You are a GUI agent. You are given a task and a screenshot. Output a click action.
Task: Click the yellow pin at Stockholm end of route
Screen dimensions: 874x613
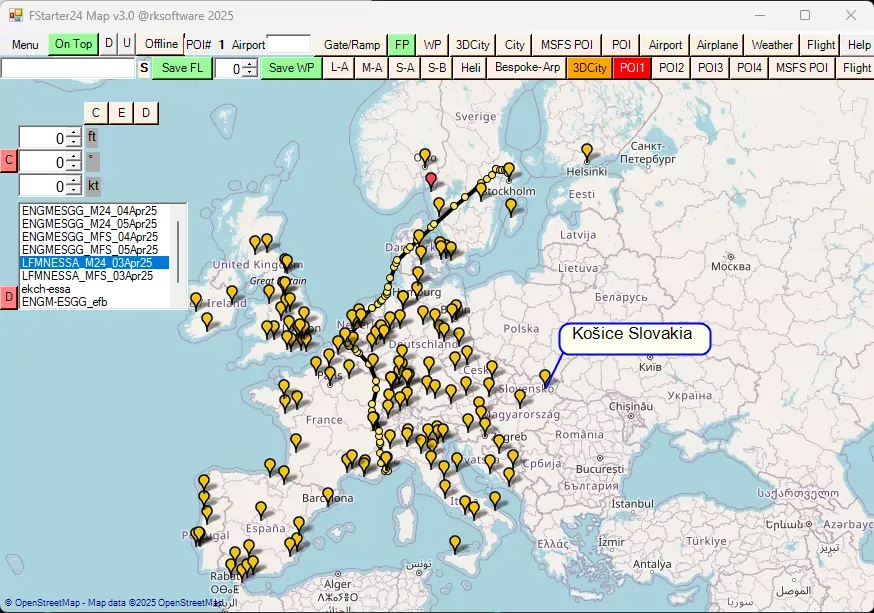509,170
